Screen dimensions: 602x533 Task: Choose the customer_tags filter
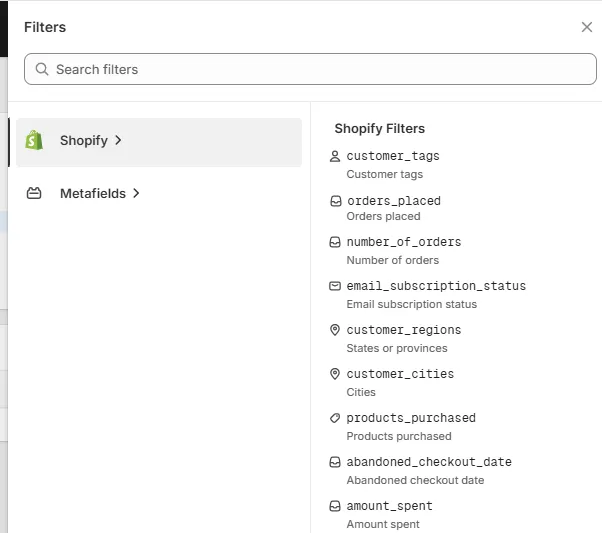[x=393, y=156]
